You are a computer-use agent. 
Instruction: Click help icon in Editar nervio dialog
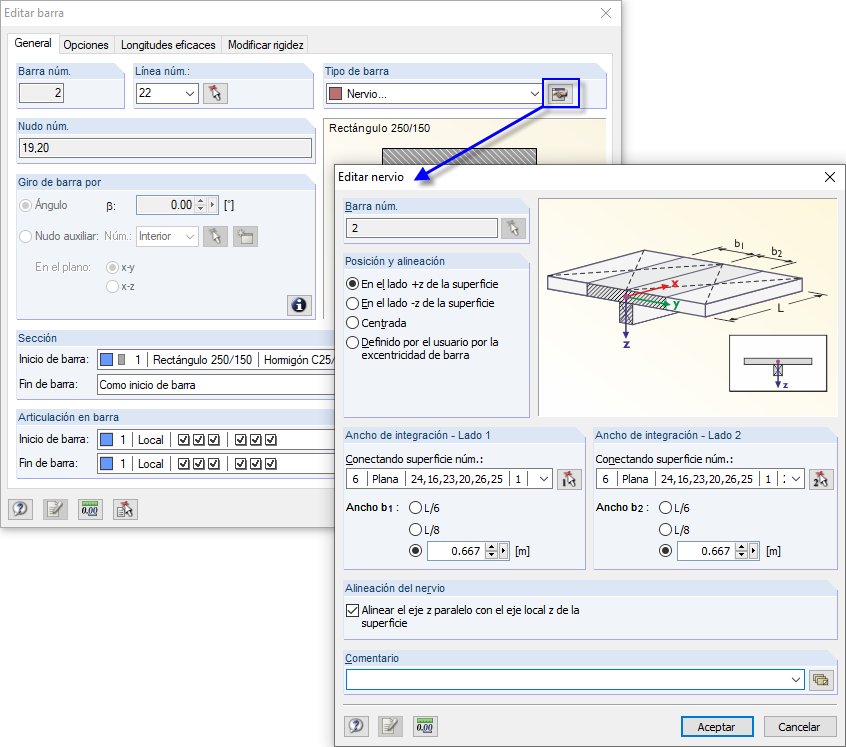click(356, 726)
